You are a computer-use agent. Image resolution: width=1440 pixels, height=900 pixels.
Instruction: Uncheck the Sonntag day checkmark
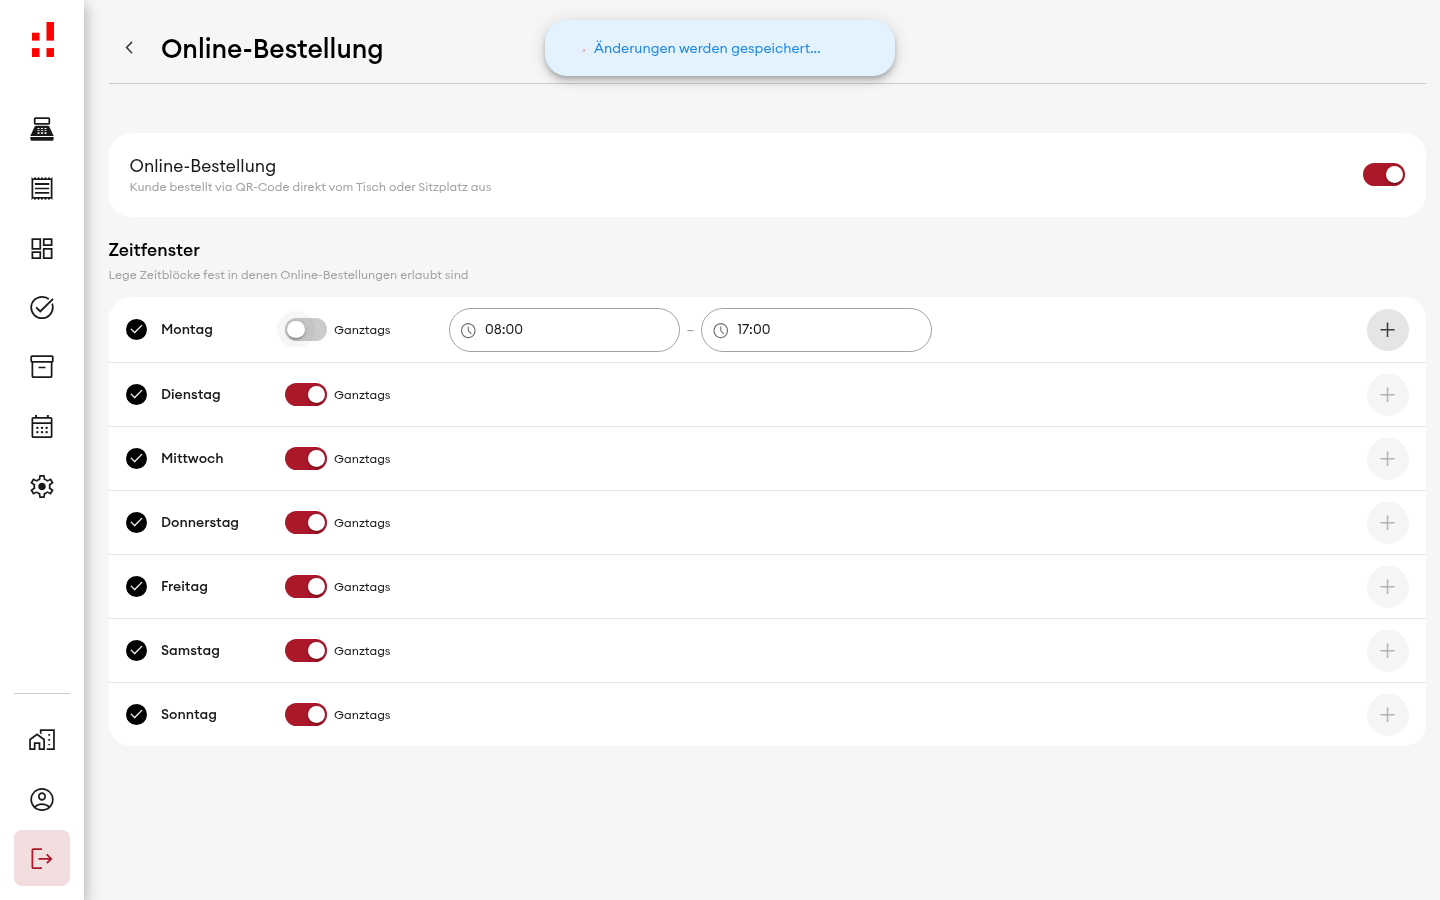[x=137, y=714]
